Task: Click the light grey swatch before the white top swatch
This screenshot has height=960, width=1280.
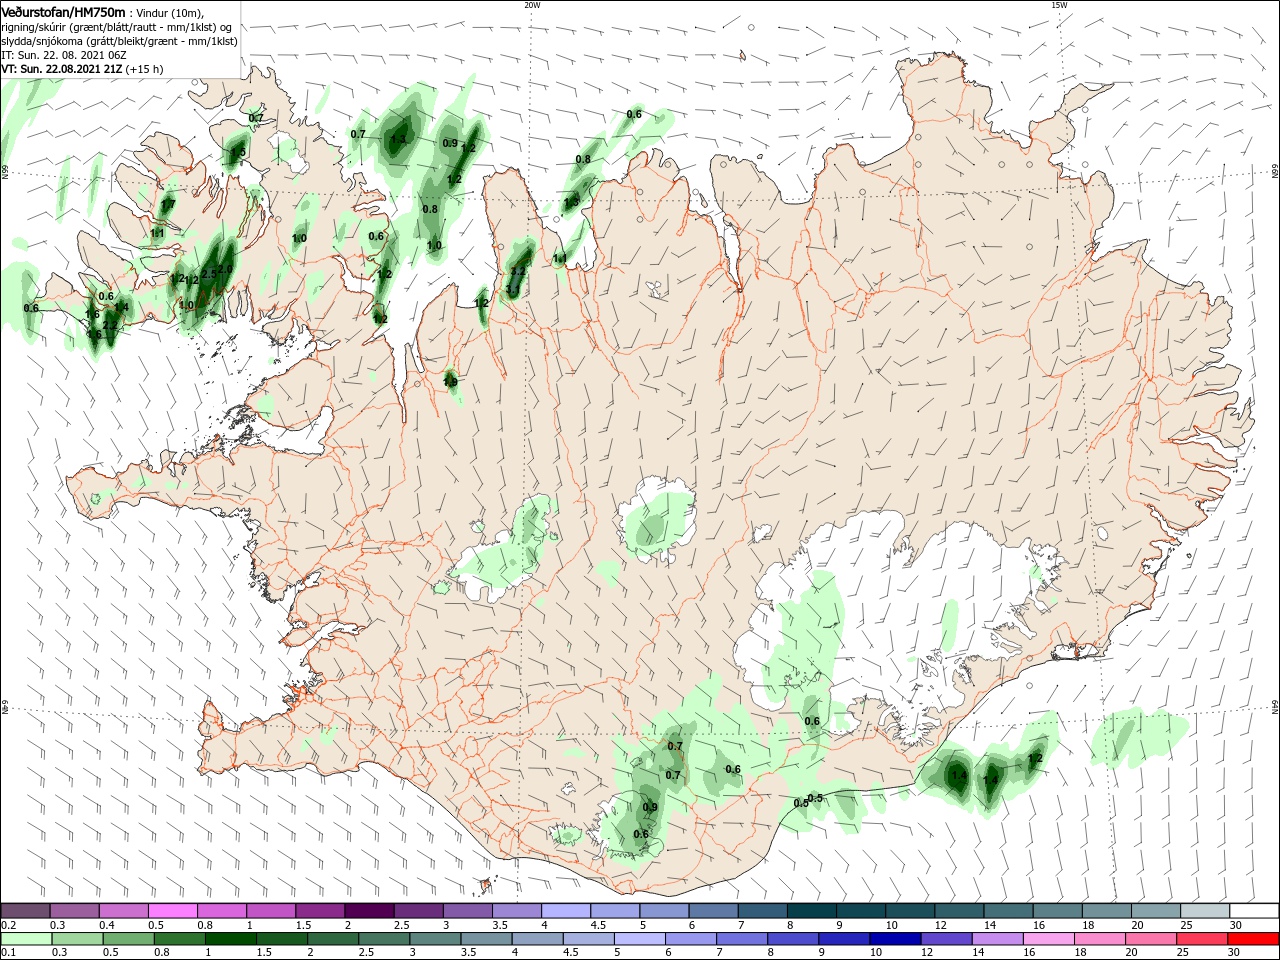Action: coord(1205,910)
